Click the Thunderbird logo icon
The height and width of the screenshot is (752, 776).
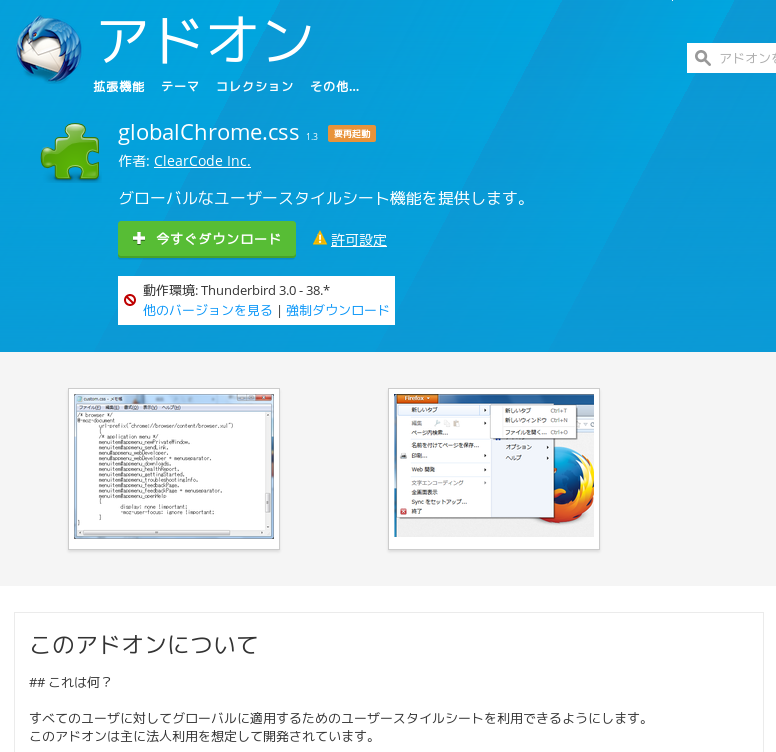tap(48, 48)
